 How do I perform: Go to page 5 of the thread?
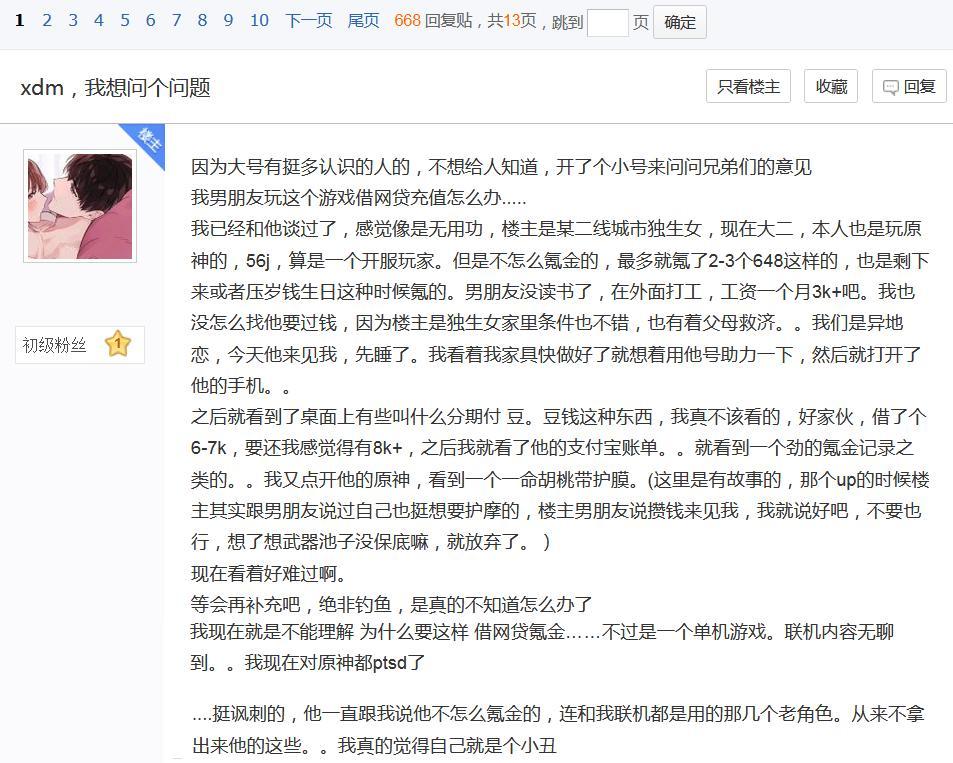[x=125, y=21]
